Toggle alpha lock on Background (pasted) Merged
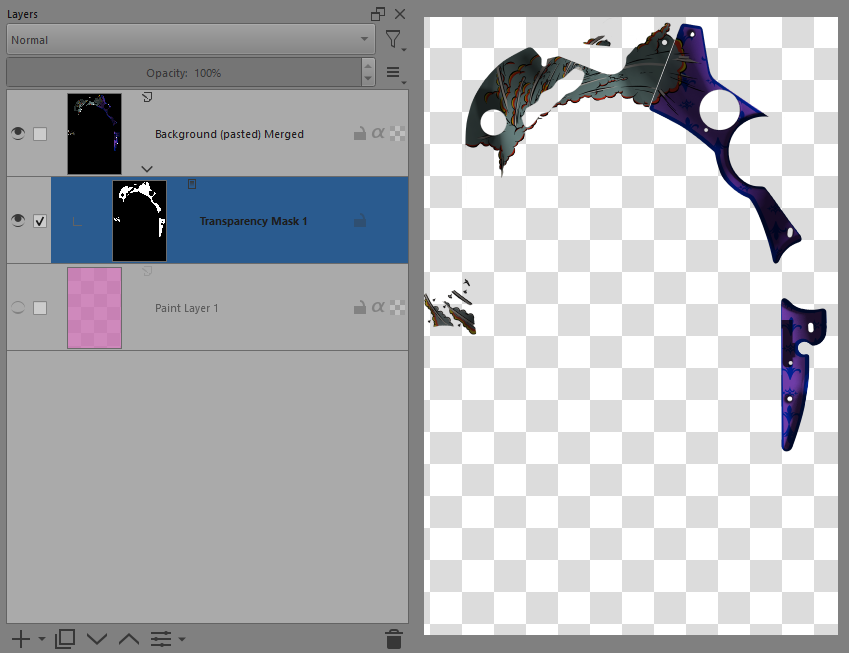Image resolution: width=849 pixels, height=653 pixels. pos(397,134)
